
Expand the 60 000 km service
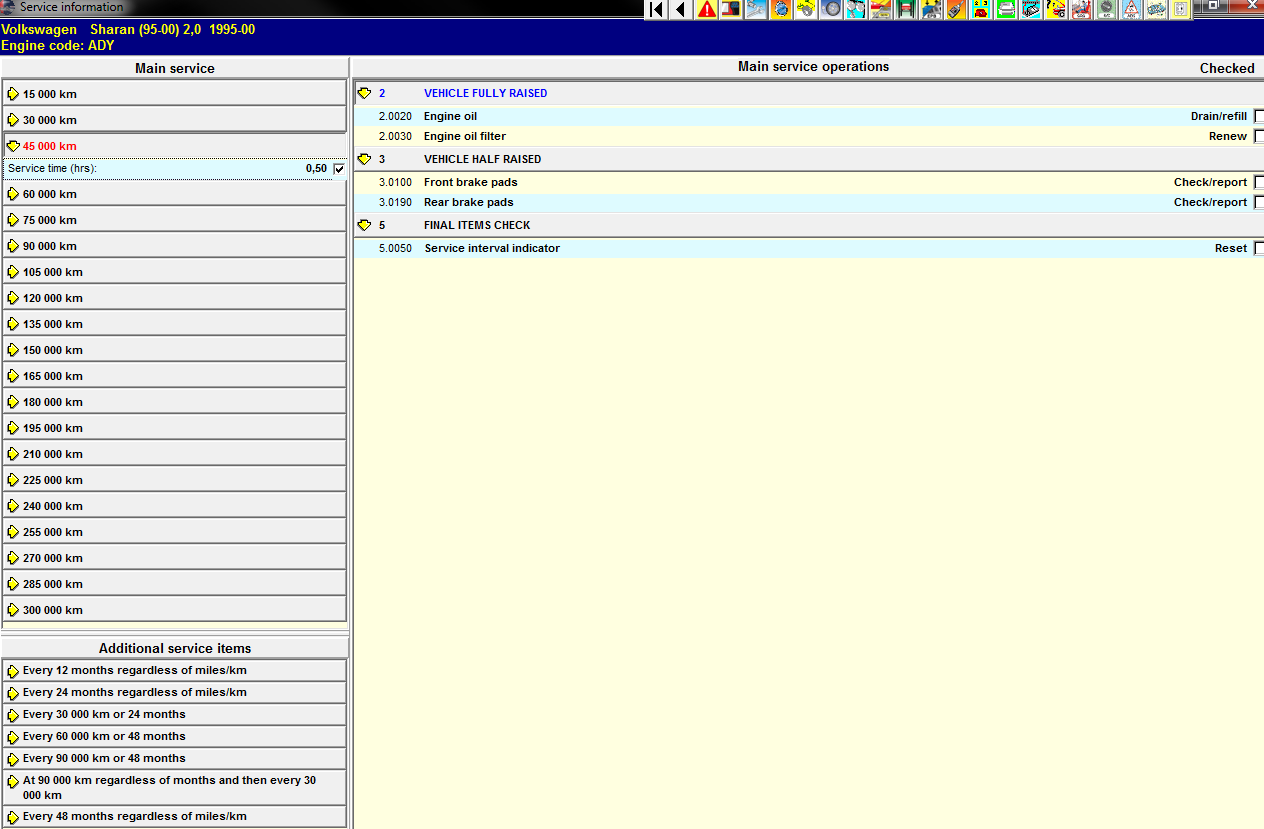(x=50, y=194)
